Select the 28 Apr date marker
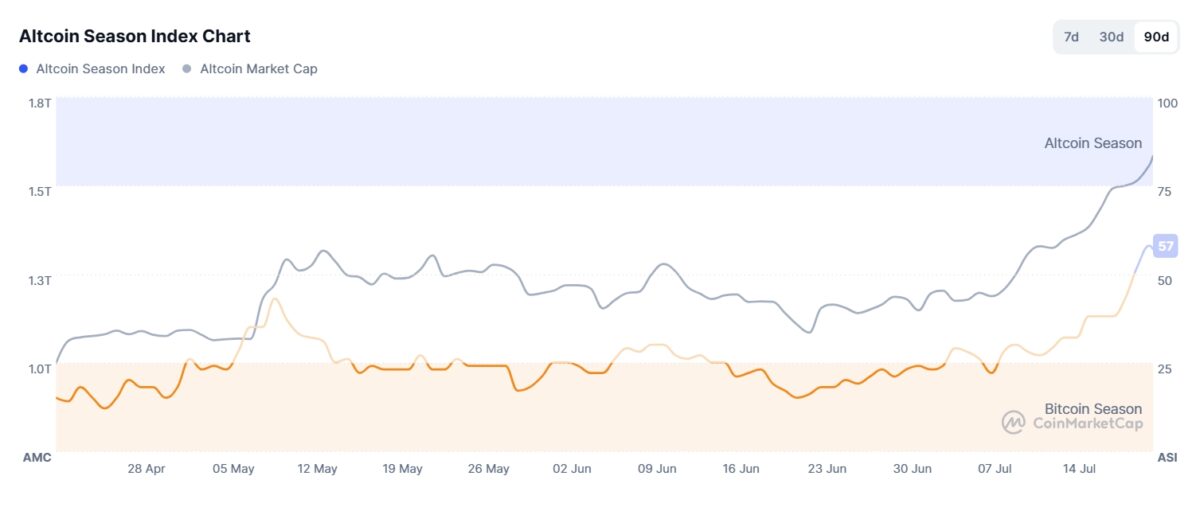Viewport: 1200px width, 515px height. click(147, 468)
